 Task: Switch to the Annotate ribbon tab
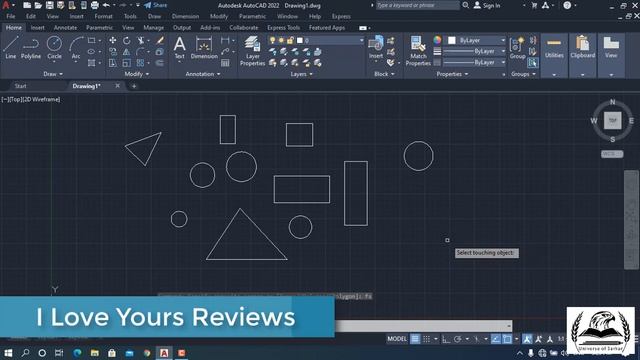[x=65, y=28]
